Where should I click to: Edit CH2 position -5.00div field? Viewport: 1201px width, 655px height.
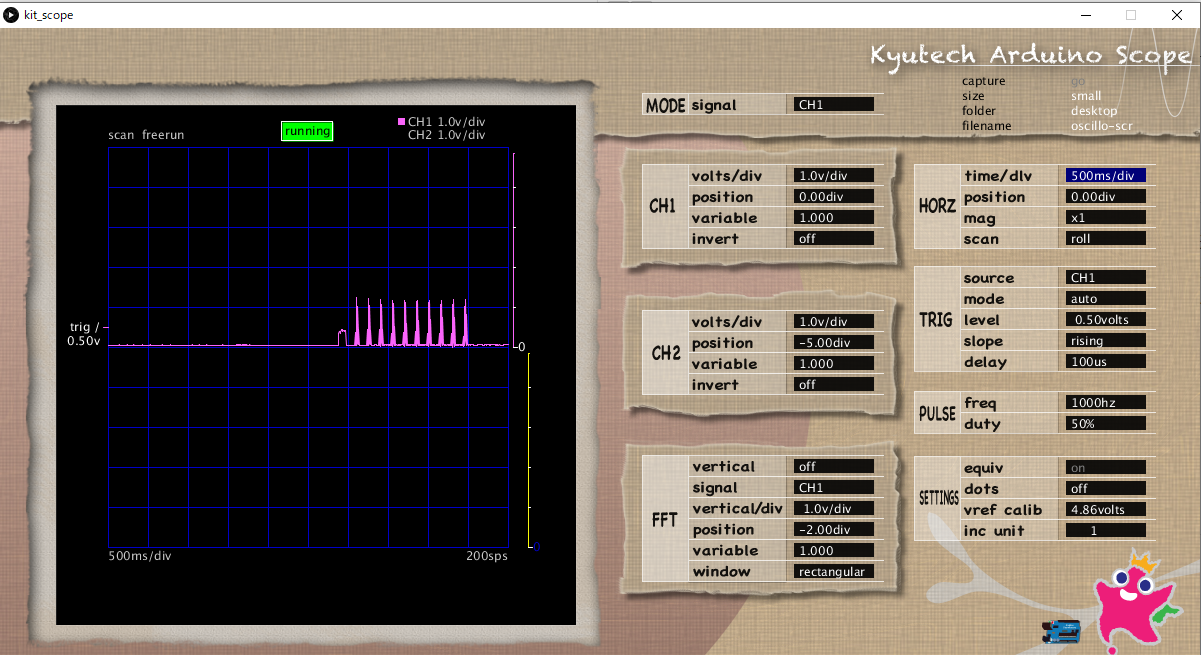coord(834,343)
